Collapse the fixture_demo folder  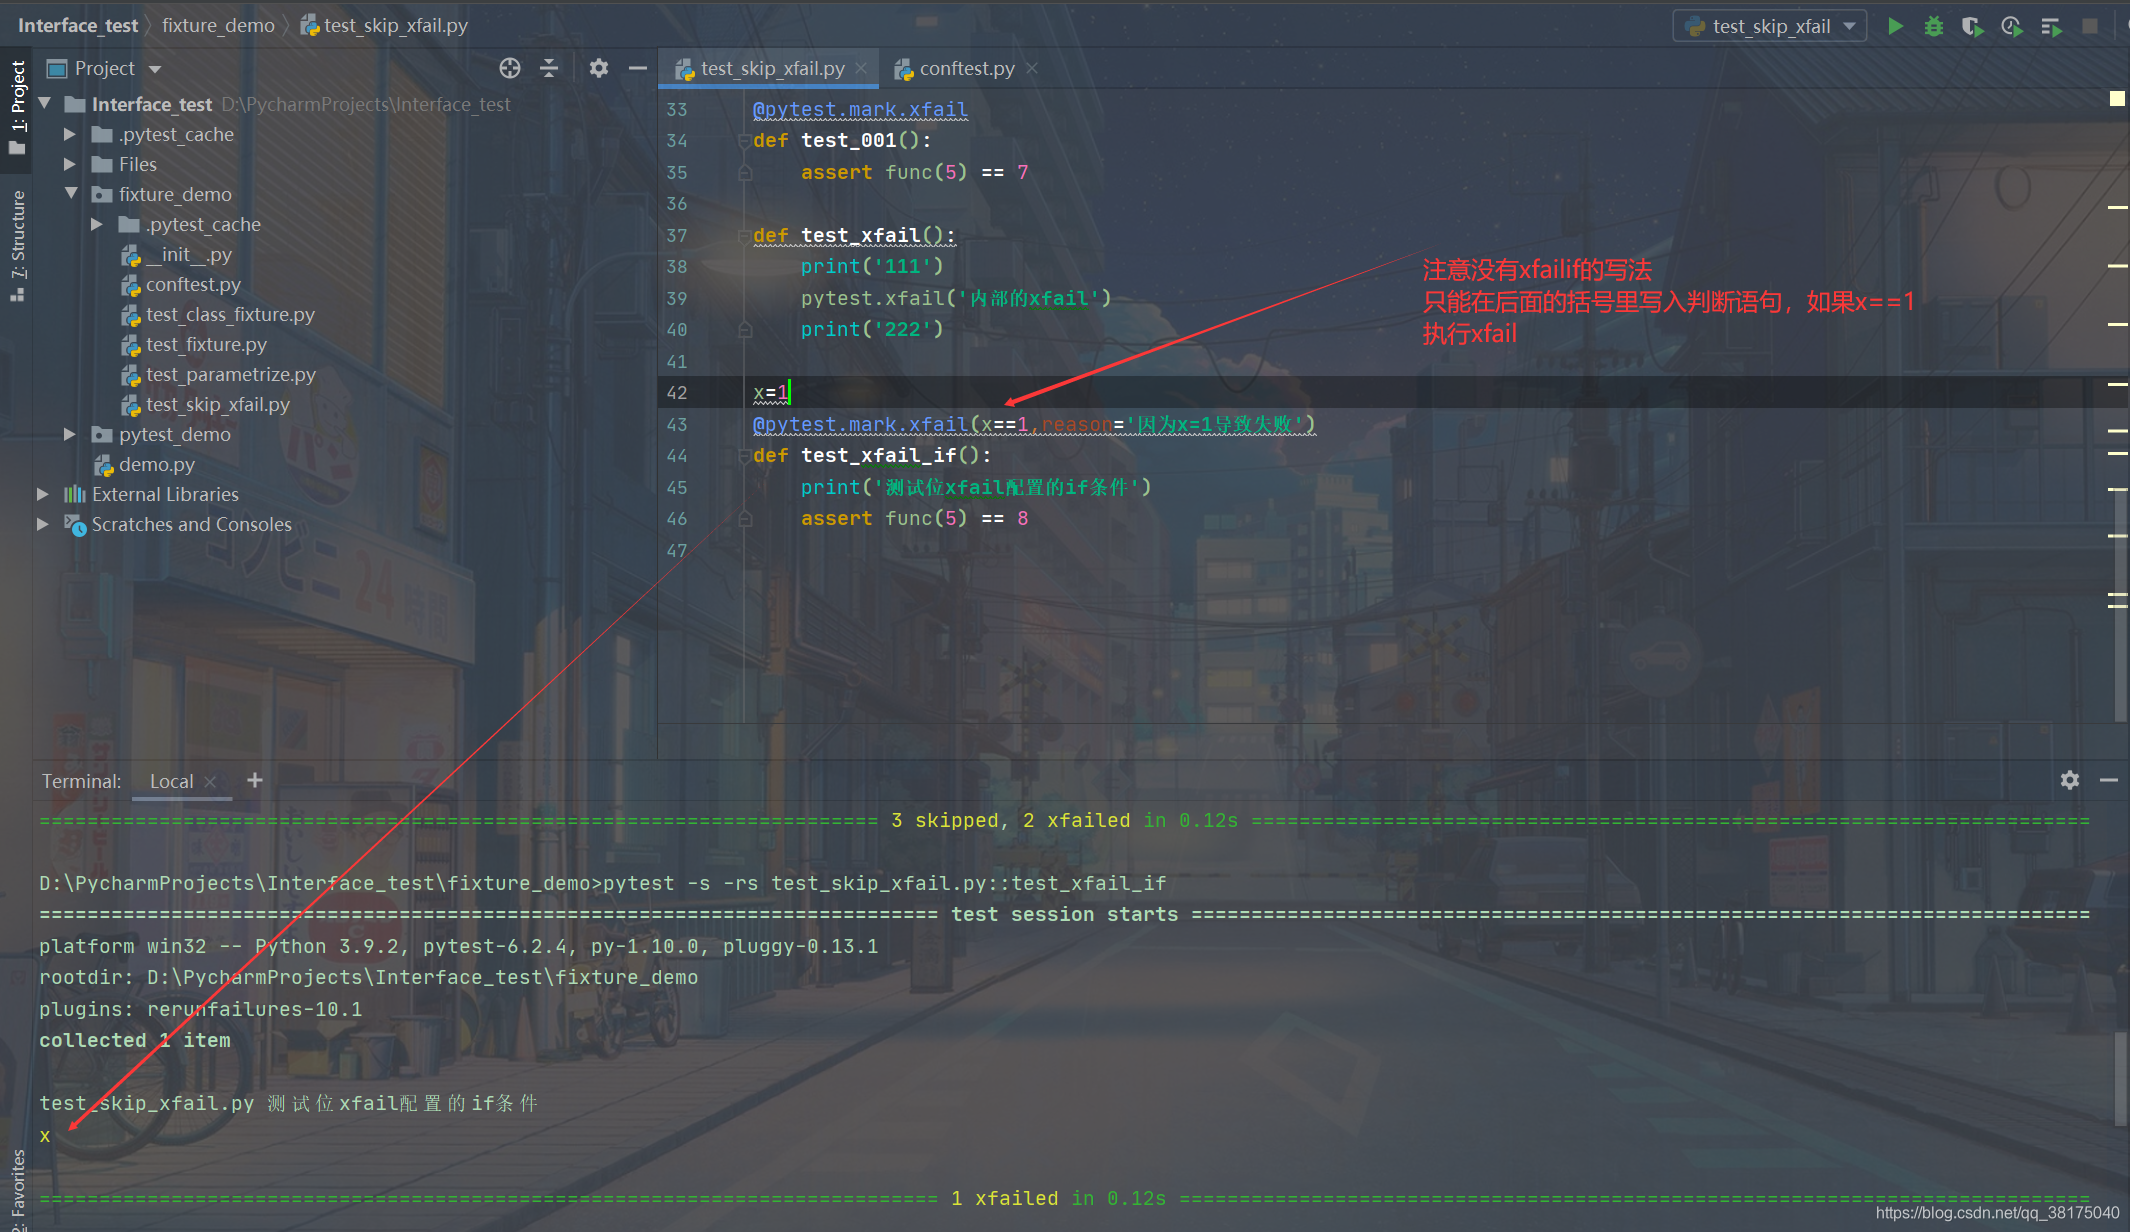click(x=71, y=194)
